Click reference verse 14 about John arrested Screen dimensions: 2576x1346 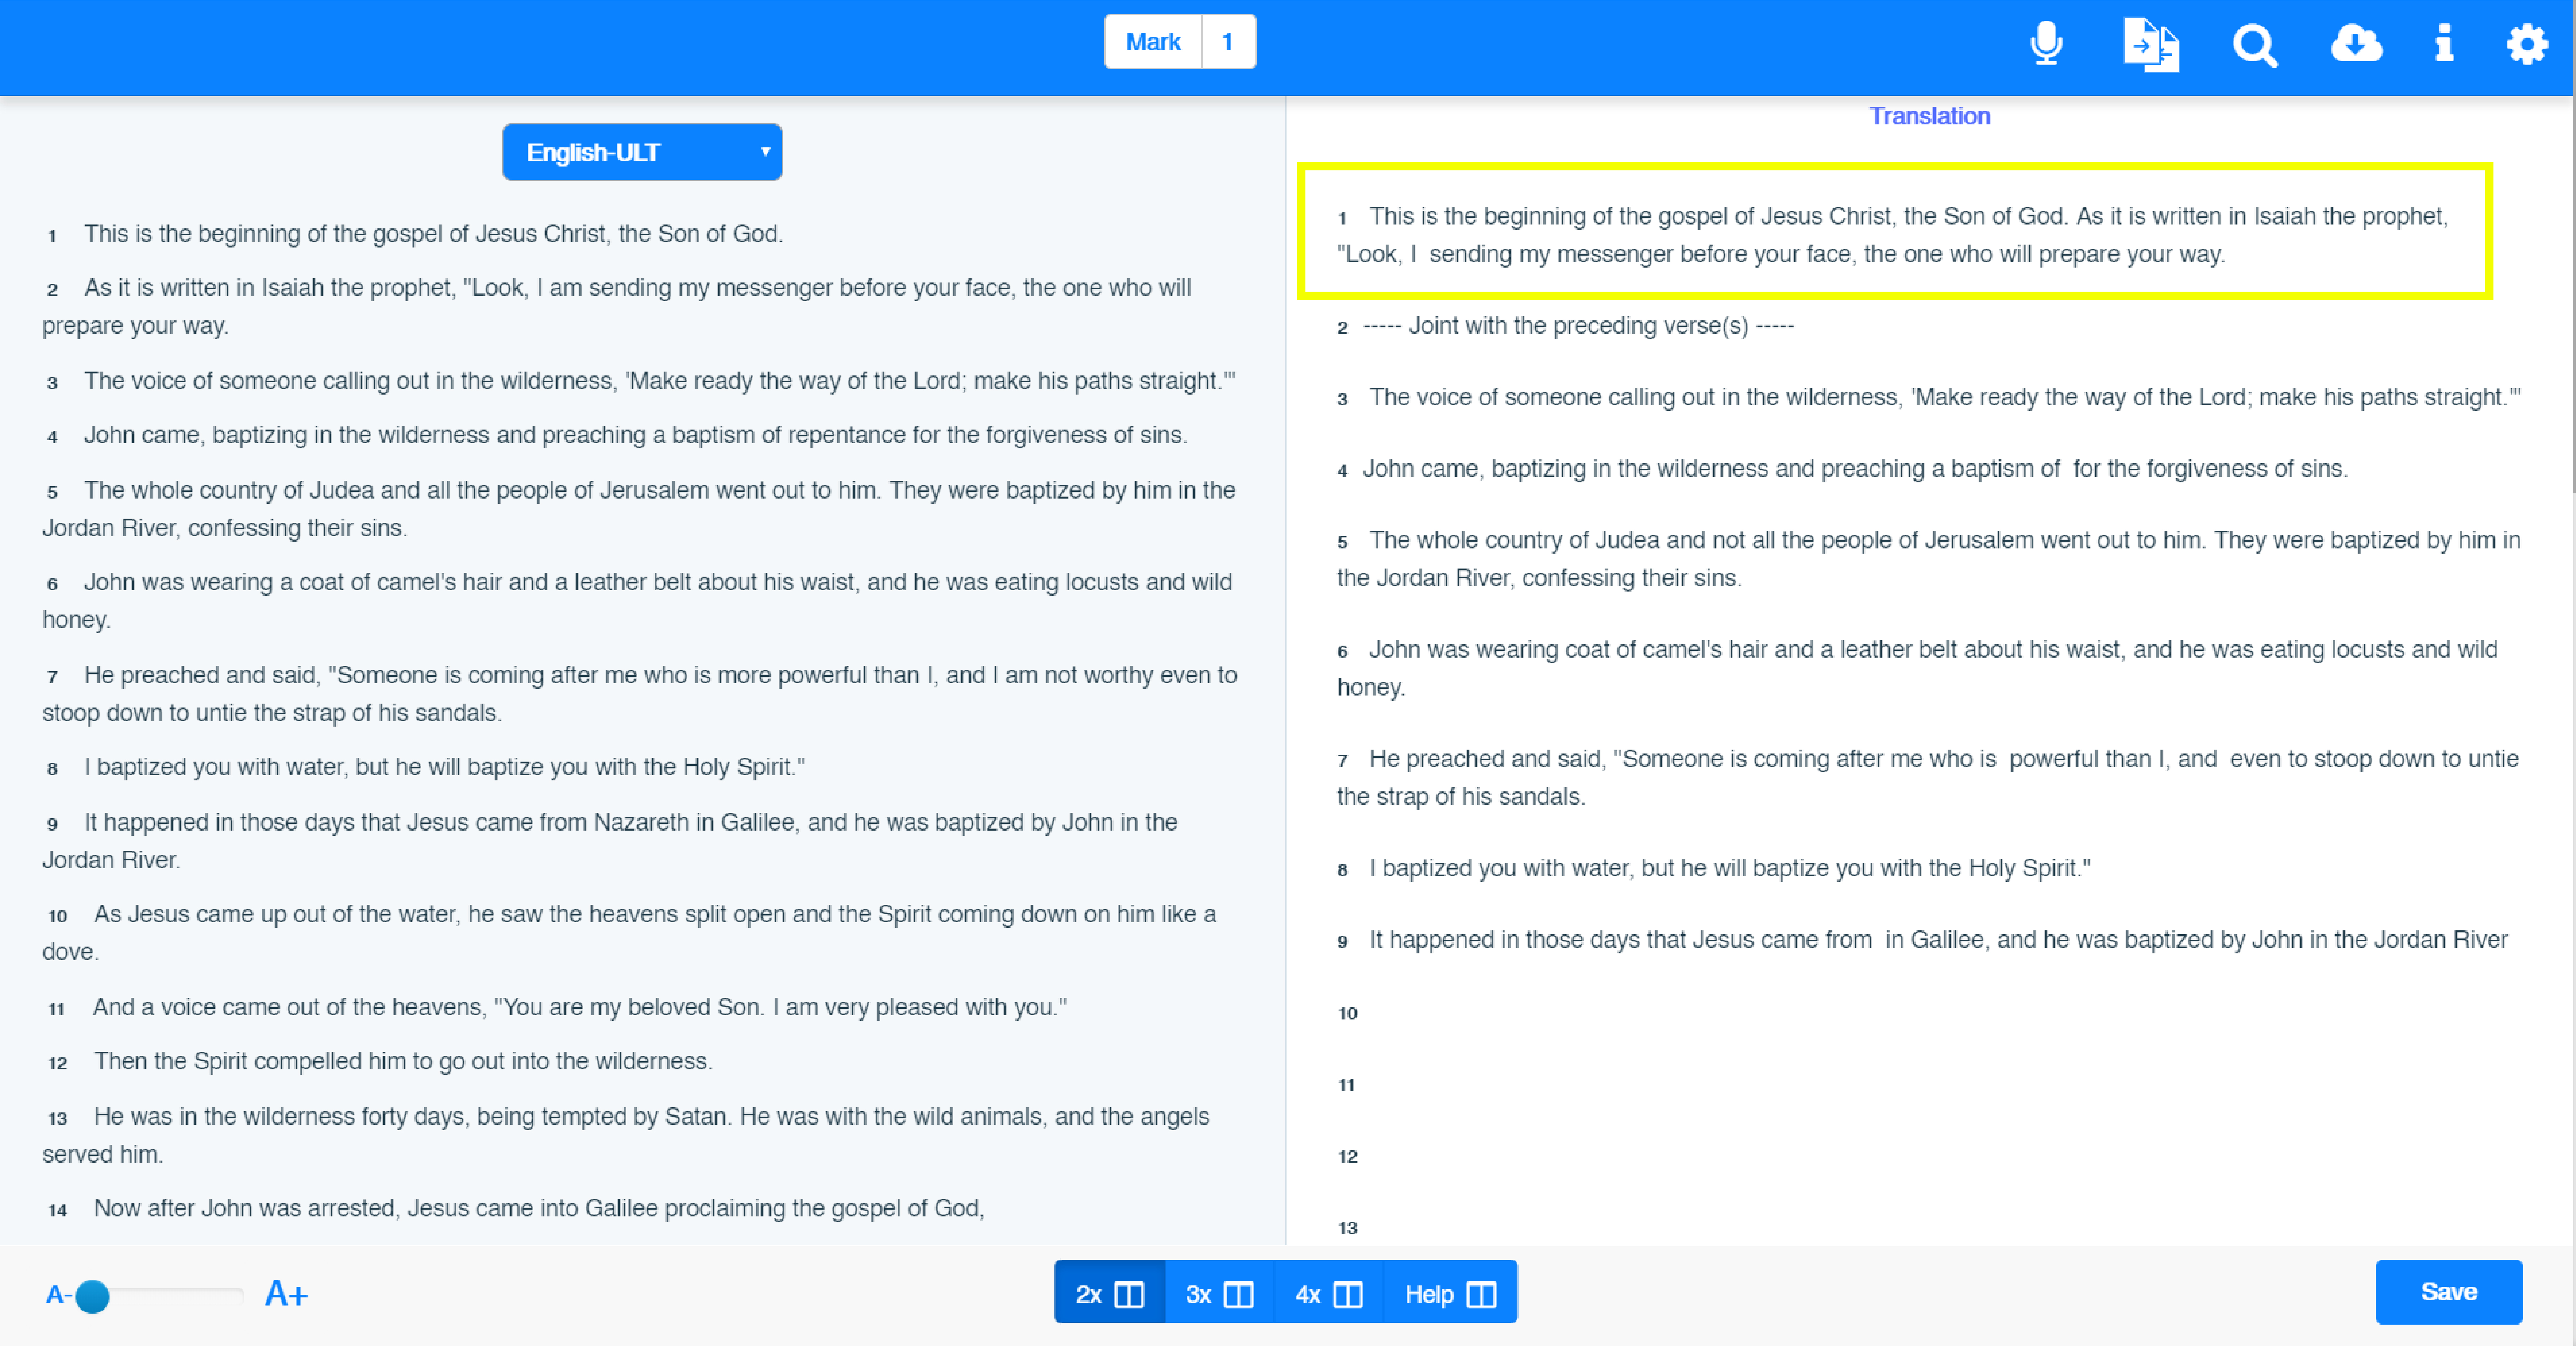539,1208
